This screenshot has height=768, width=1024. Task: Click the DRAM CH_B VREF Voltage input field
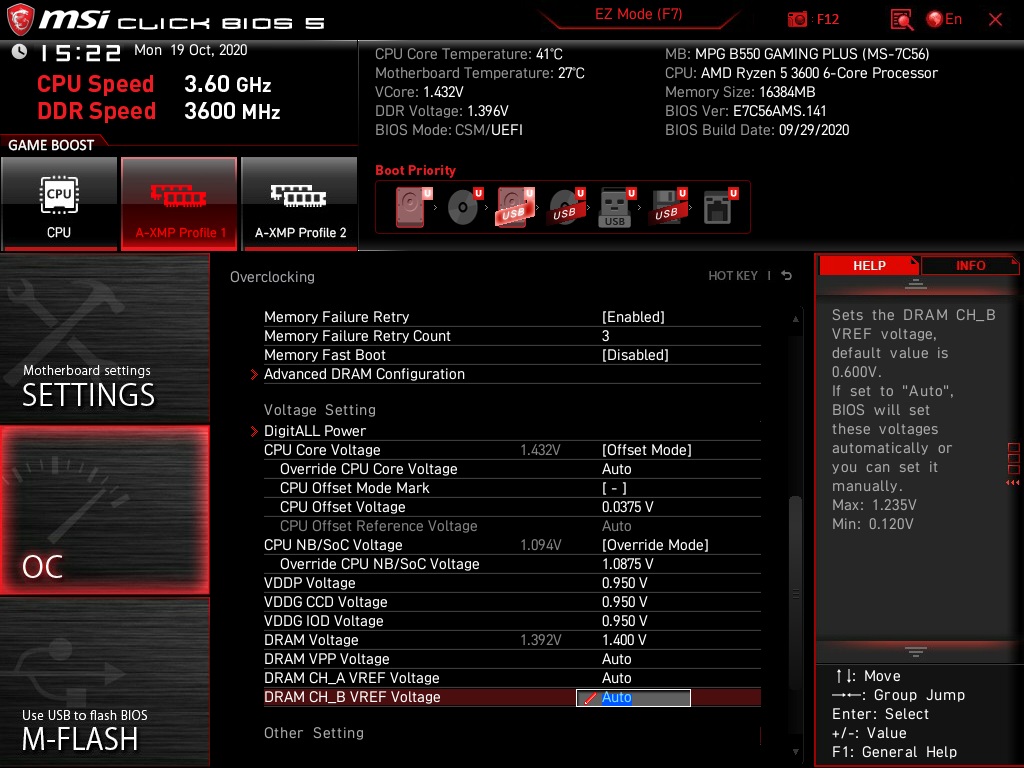click(x=632, y=697)
